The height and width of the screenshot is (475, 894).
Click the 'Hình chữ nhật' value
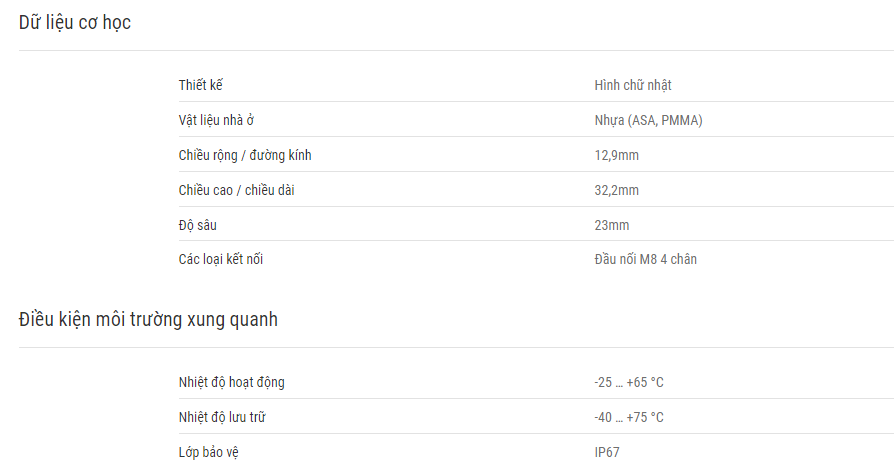point(633,85)
